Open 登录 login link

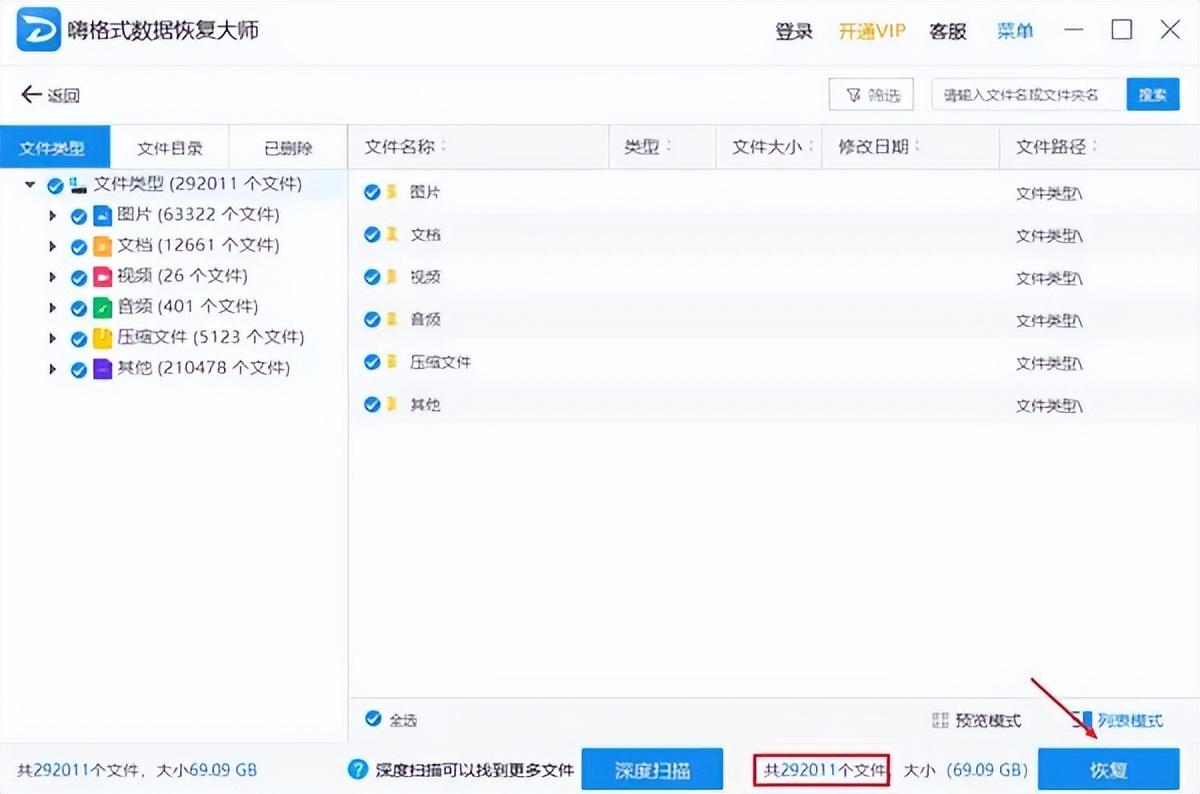point(794,31)
